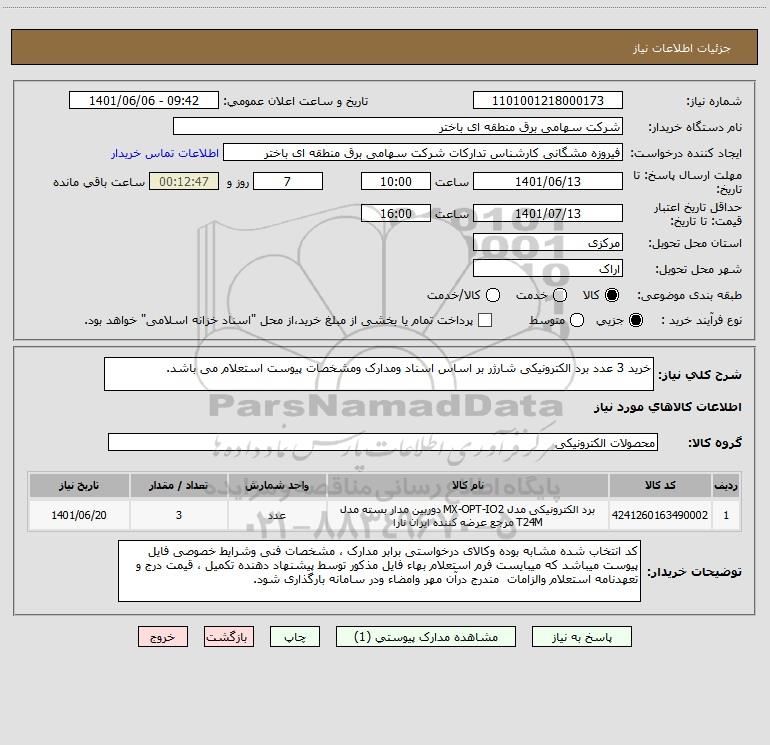Screen dimensions: 770x745
Task: Tick the اسناد خزانه اسلامی payment checkbox
Action: tap(485, 320)
